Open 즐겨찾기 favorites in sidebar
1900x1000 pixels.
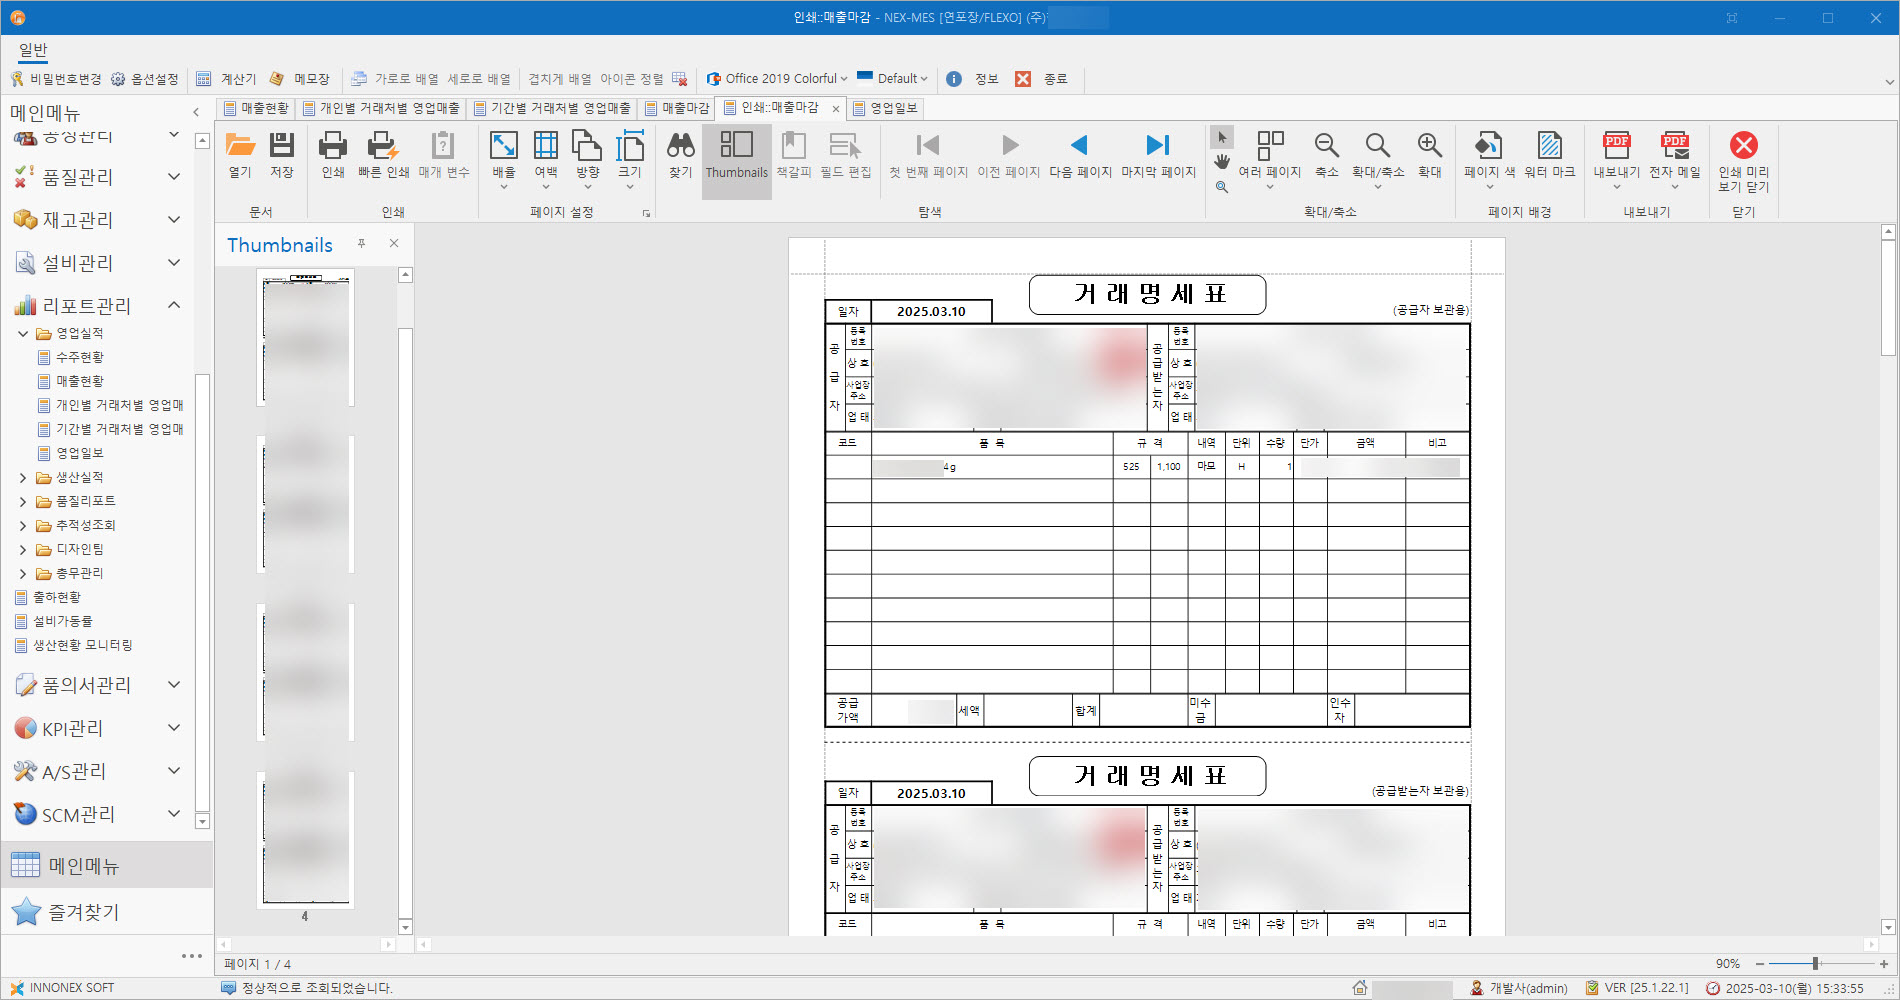tap(84, 912)
